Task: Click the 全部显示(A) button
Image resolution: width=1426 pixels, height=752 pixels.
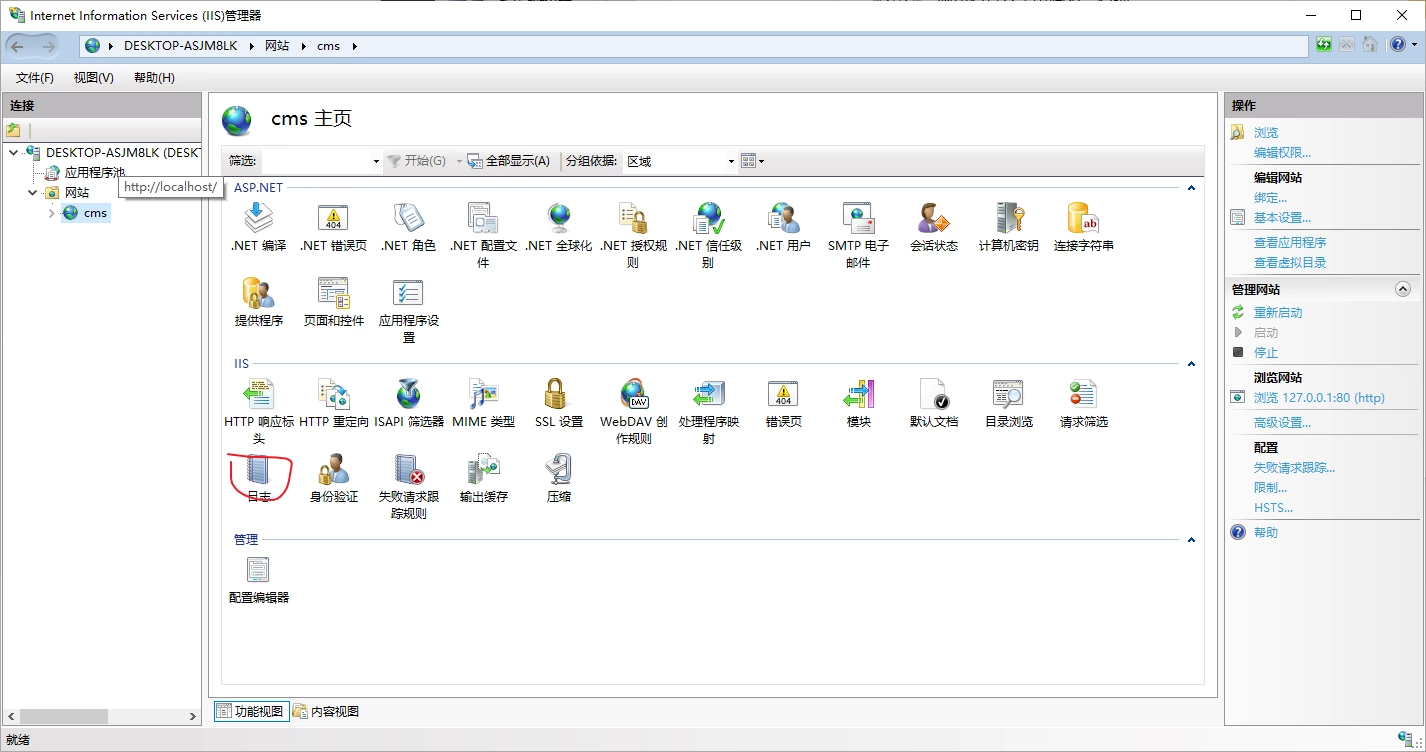Action: click(x=509, y=161)
